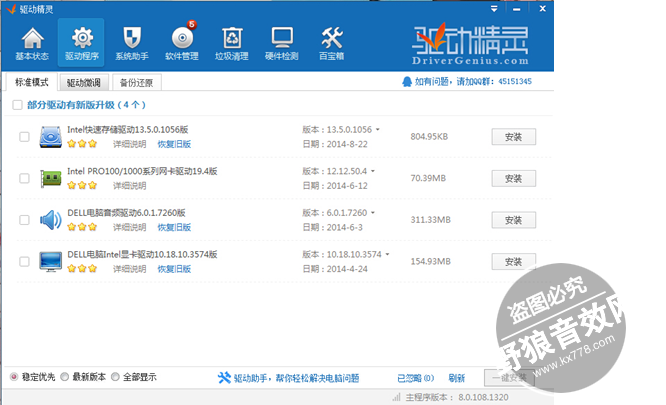Click the monitor icon for DELL电脑Intel显卡驱动

pyautogui.click(x=51, y=262)
